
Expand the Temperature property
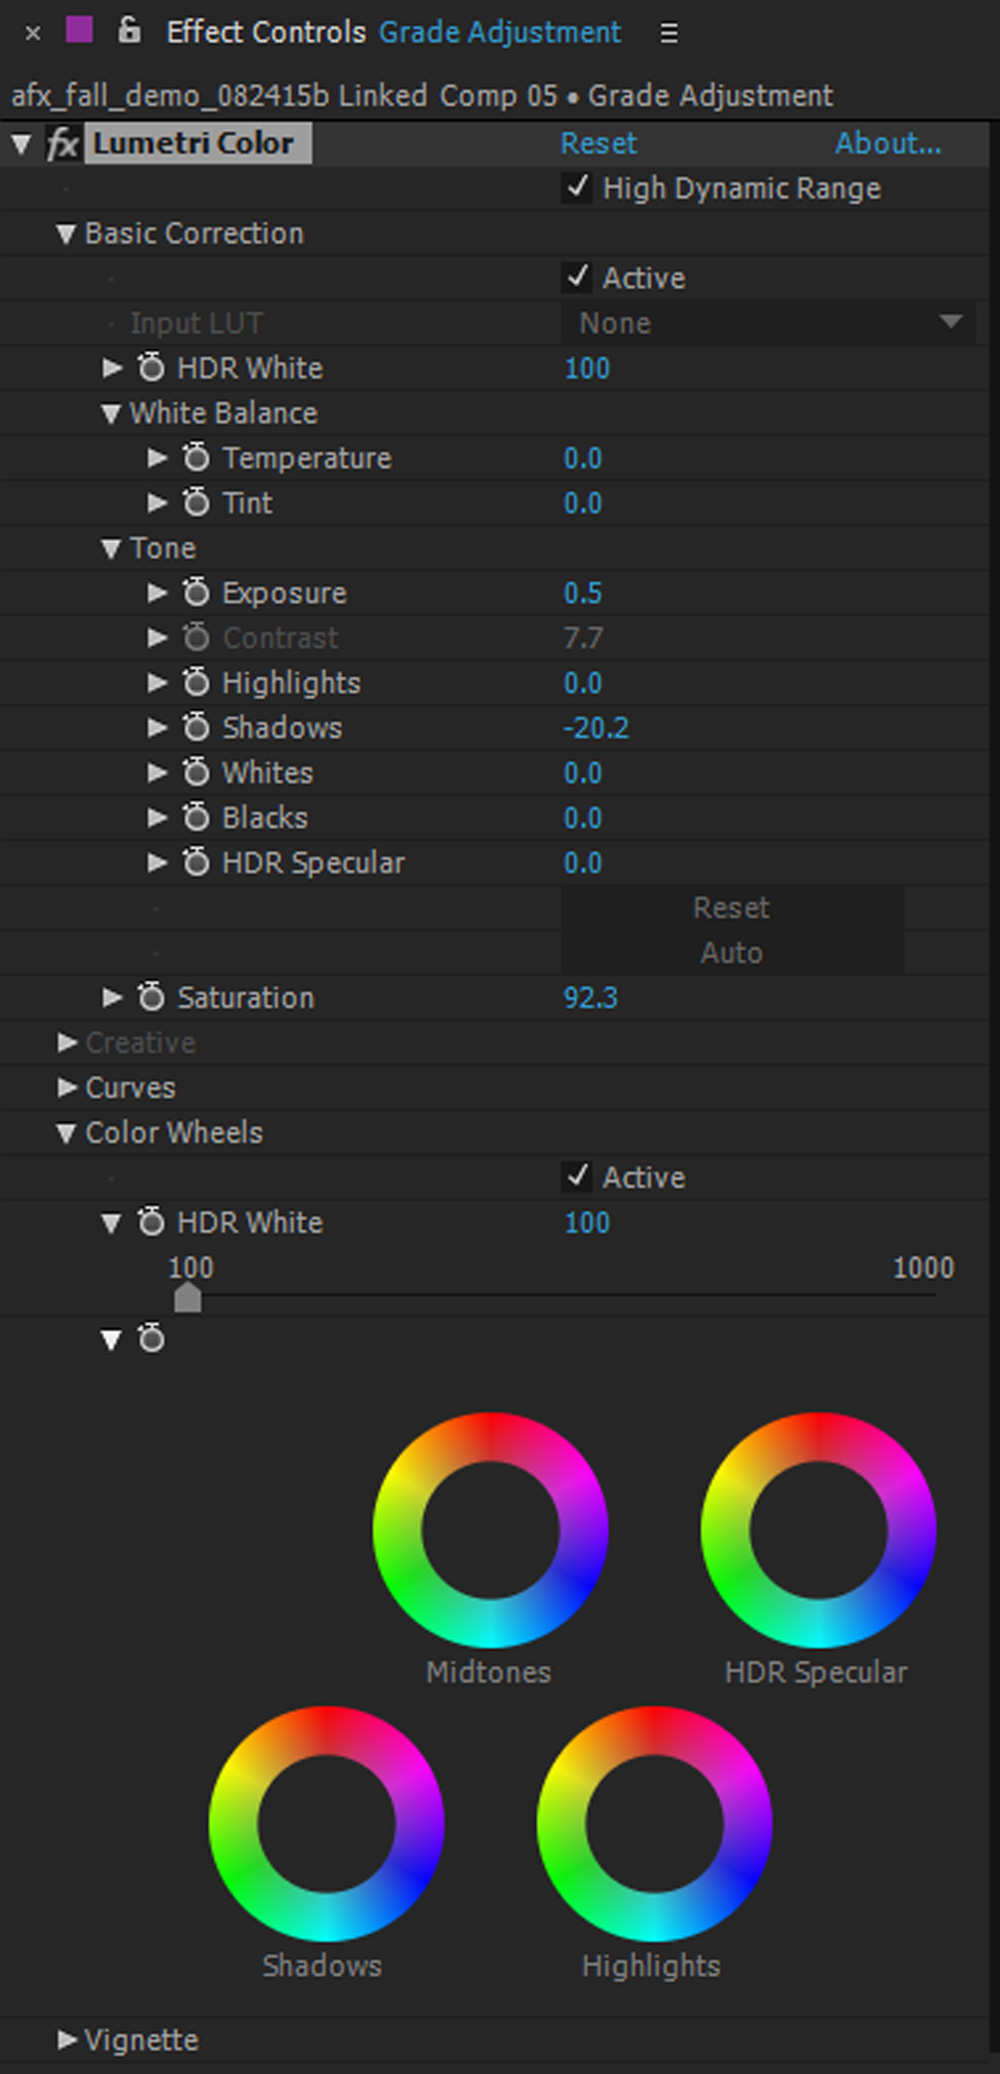coord(157,458)
